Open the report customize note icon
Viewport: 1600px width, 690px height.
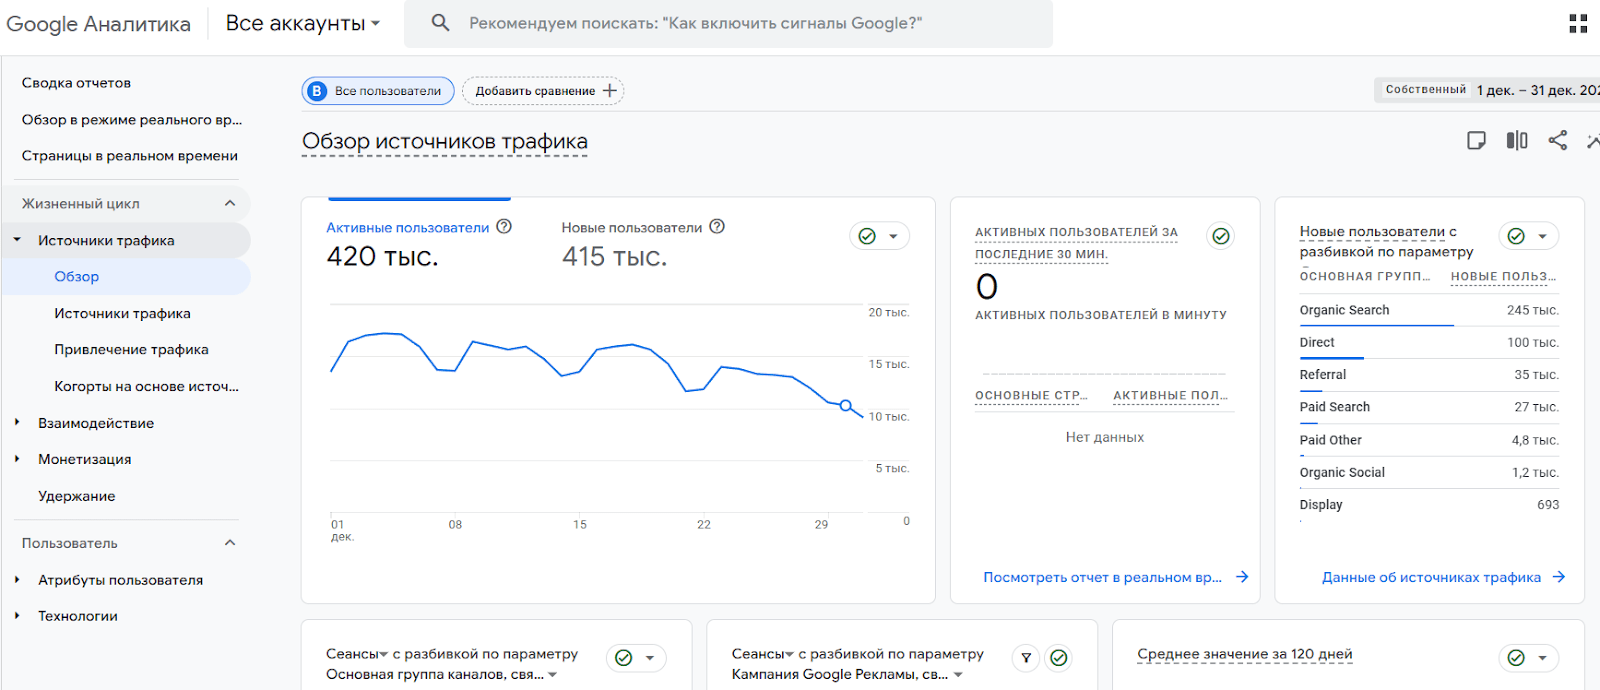point(1476,141)
